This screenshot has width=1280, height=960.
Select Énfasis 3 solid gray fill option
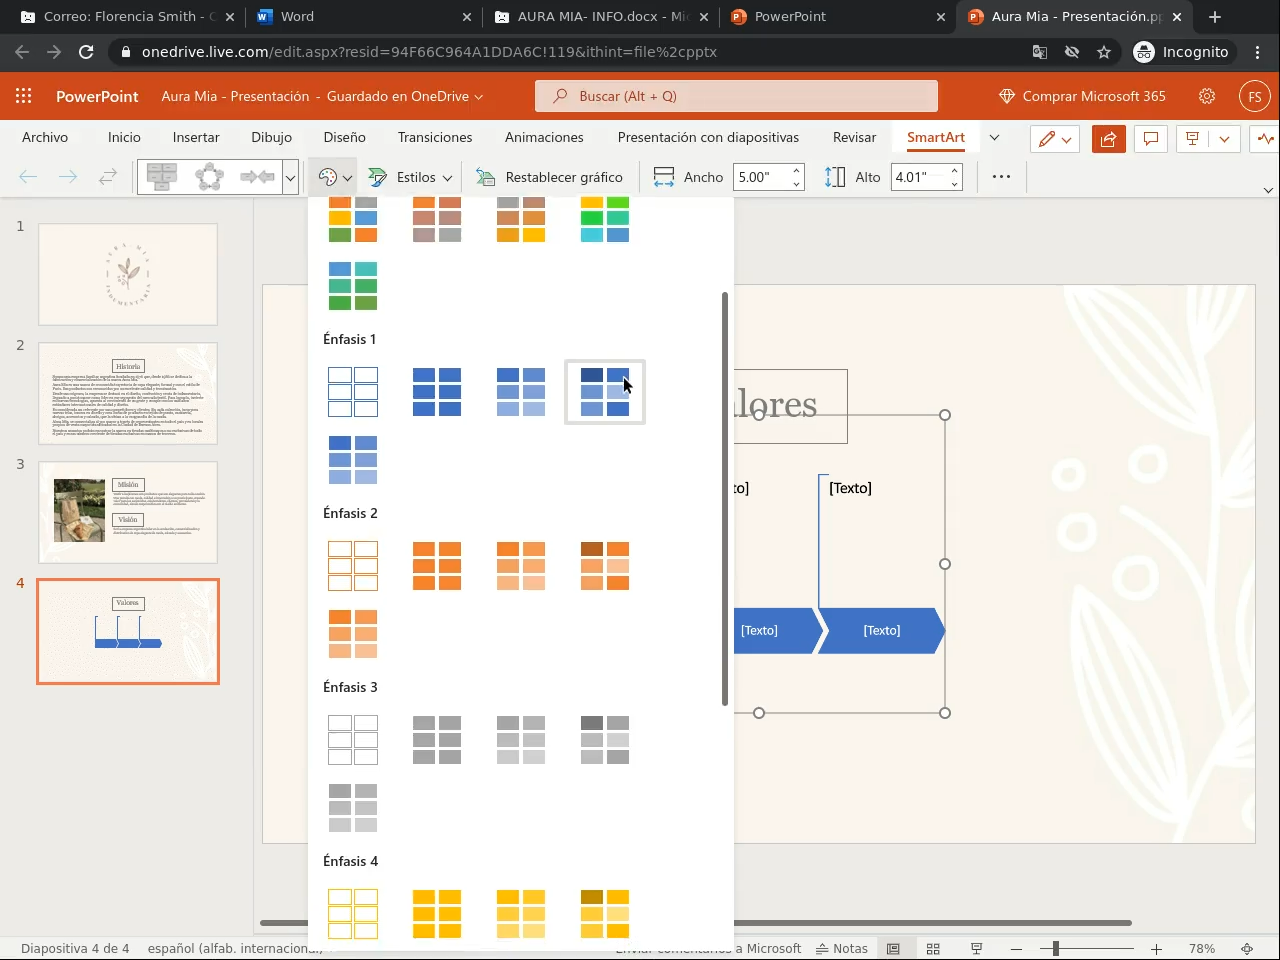pyautogui.click(x=437, y=740)
